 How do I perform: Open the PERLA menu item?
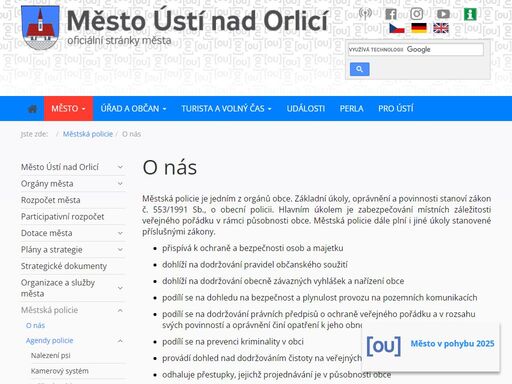pos(351,109)
